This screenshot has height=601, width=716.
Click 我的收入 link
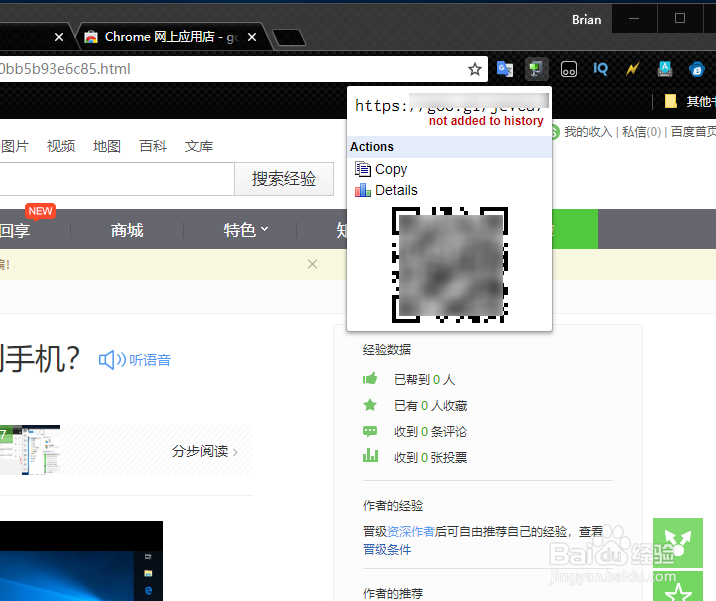pos(588,132)
